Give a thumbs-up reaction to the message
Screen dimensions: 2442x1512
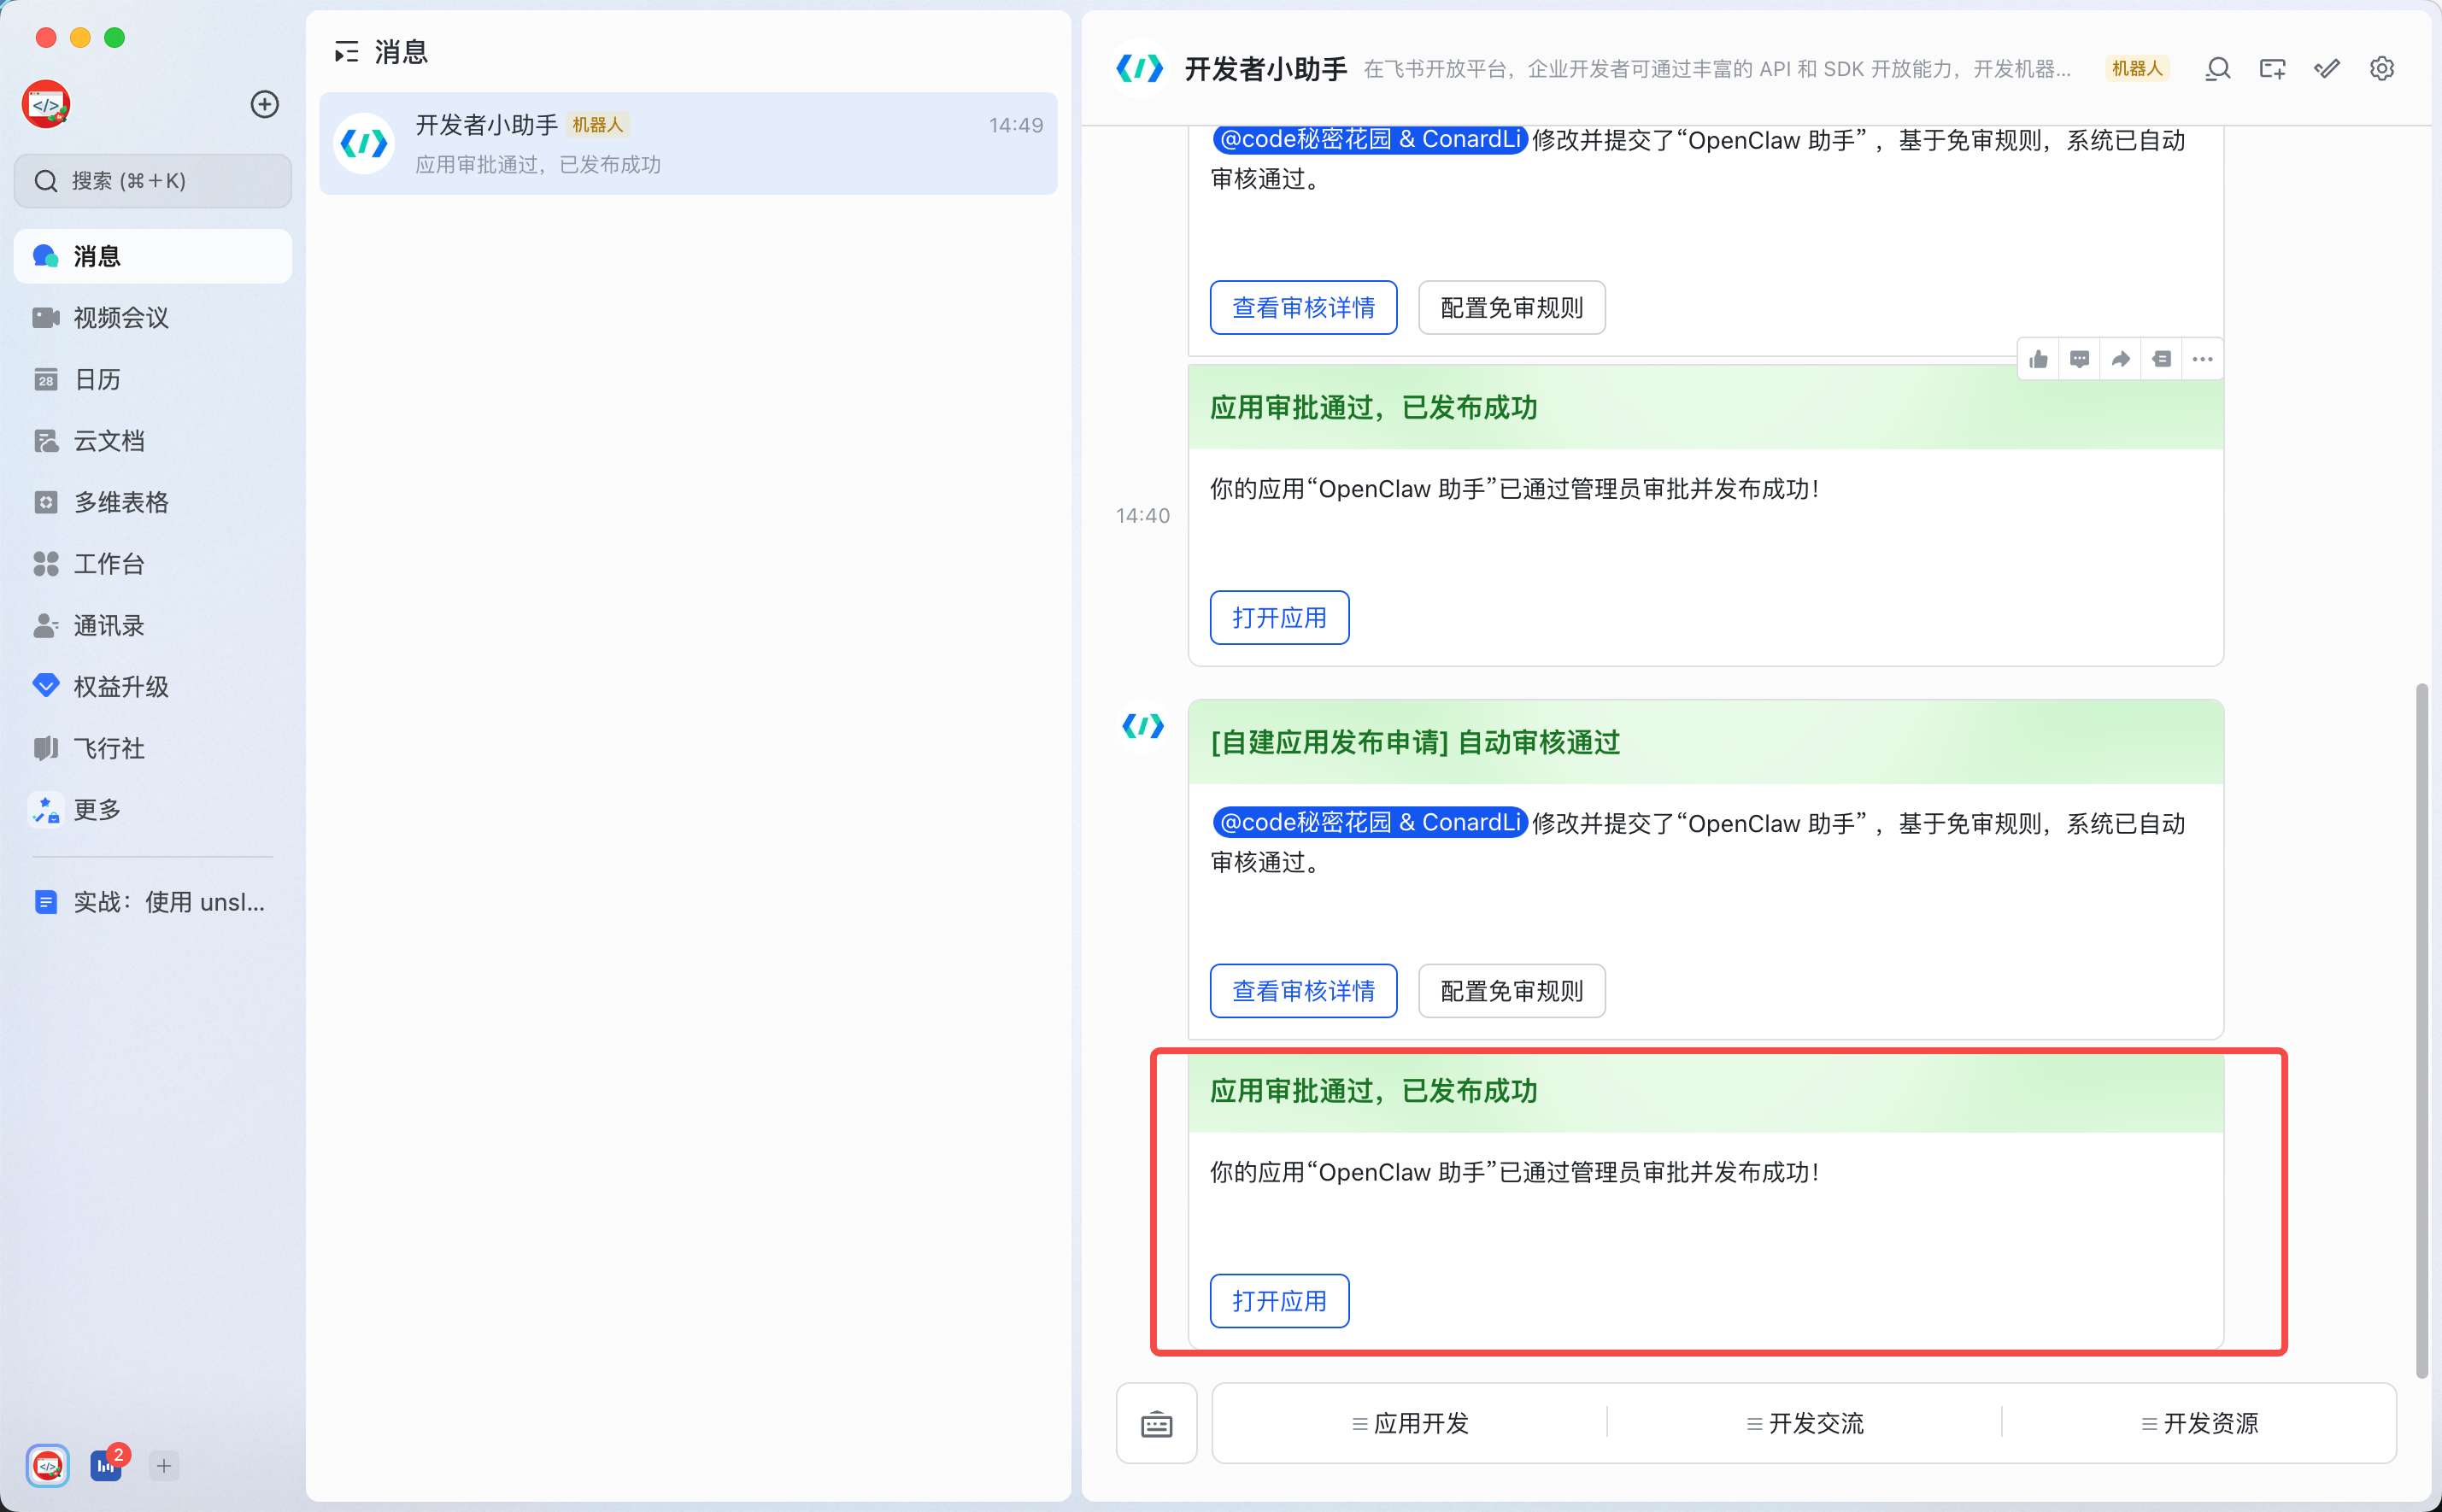click(2038, 358)
